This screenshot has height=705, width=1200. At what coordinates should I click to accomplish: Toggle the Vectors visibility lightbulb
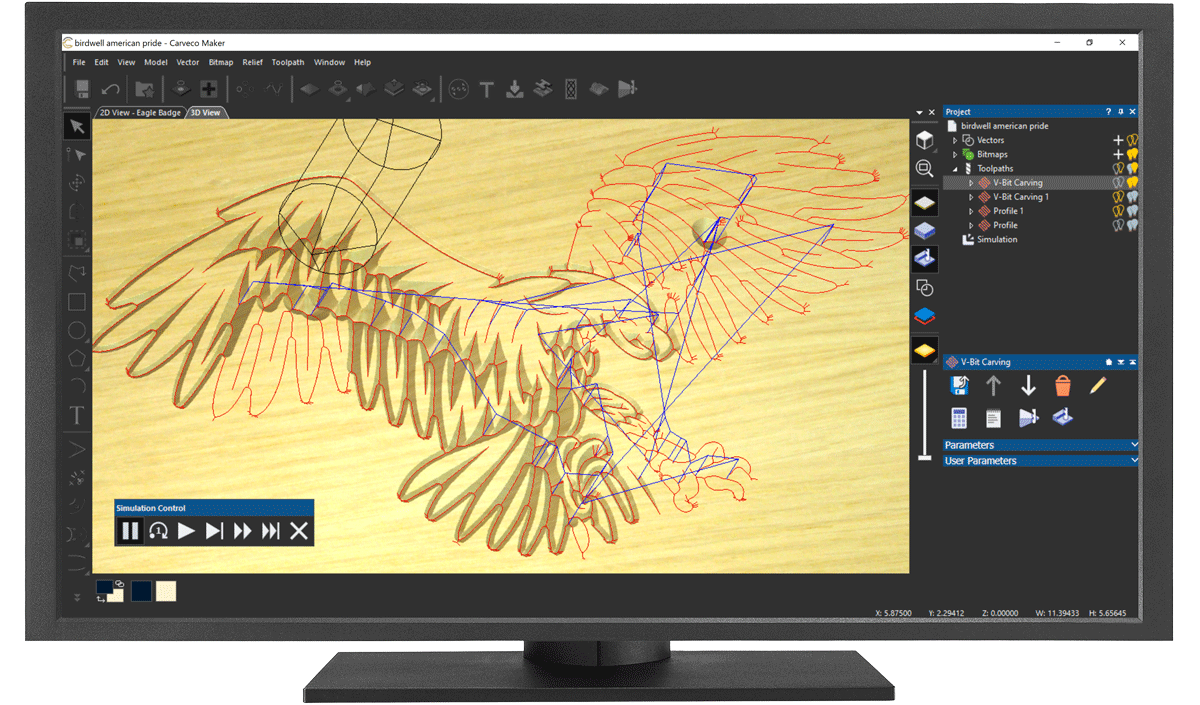[x=1133, y=141]
